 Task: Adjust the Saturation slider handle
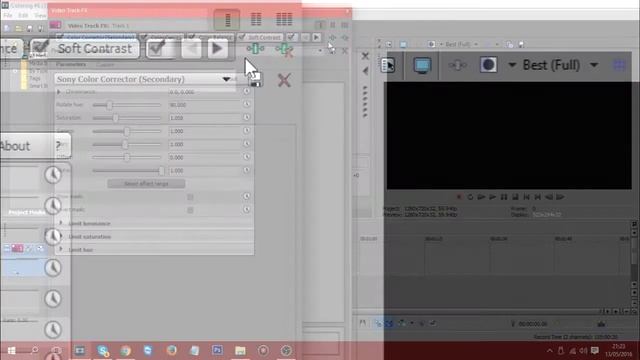click(116, 118)
